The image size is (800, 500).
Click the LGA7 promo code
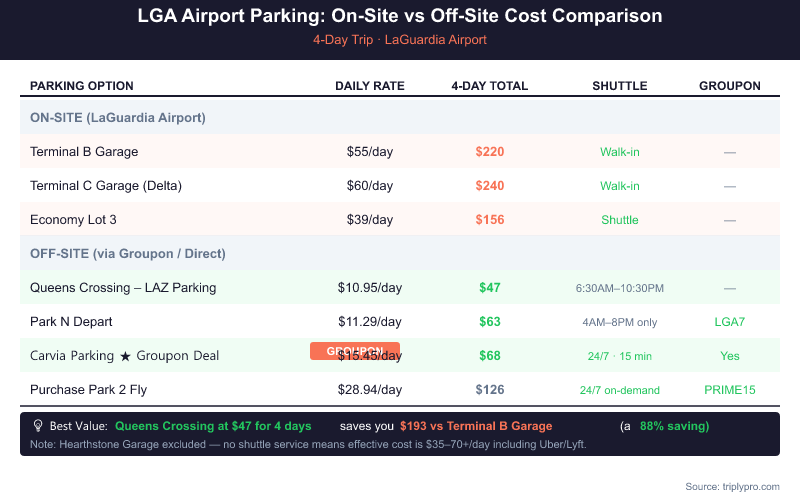(730, 322)
